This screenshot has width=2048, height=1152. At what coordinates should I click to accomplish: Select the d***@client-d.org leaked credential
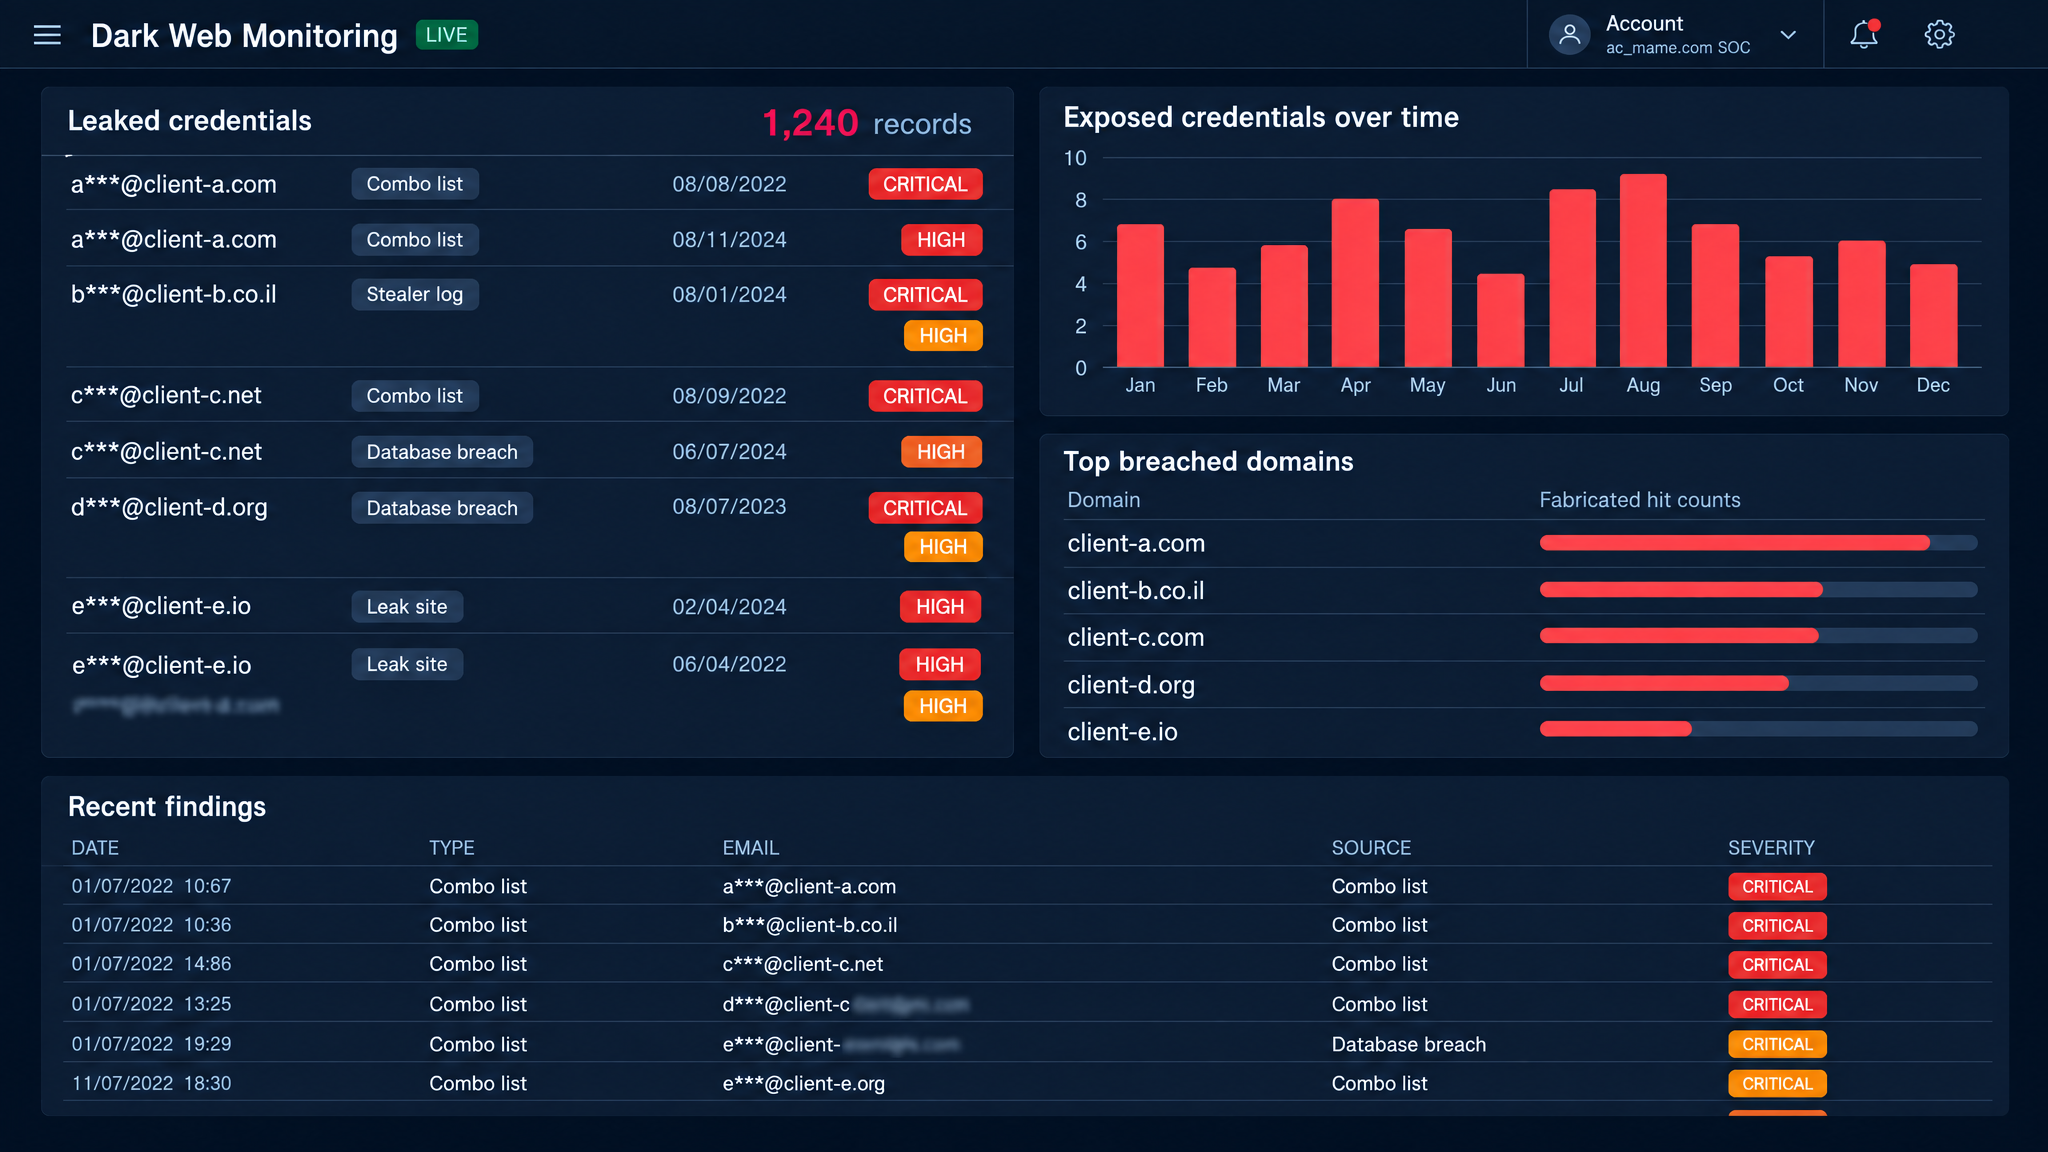169,507
